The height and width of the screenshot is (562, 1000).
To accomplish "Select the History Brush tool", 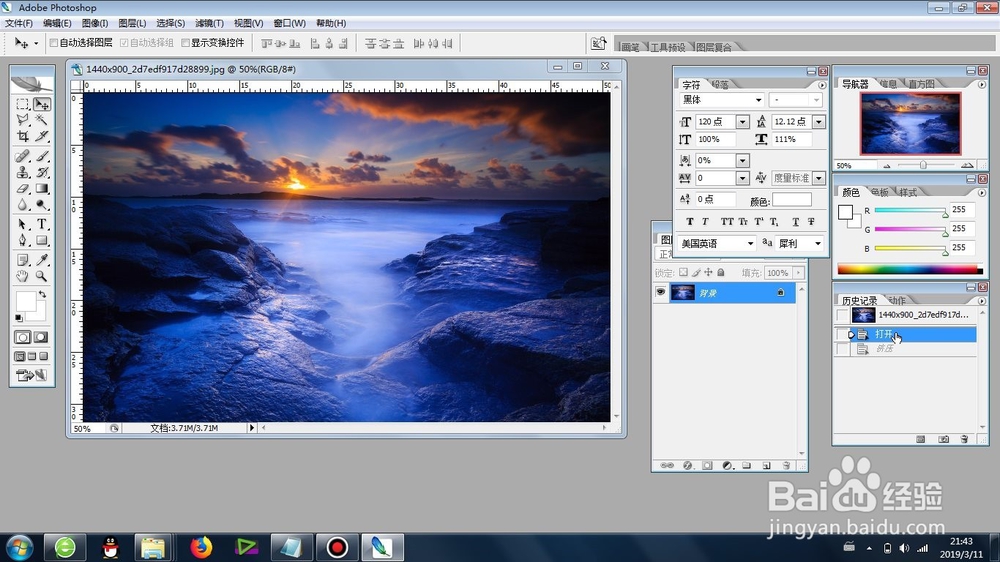I will tap(42, 172).
